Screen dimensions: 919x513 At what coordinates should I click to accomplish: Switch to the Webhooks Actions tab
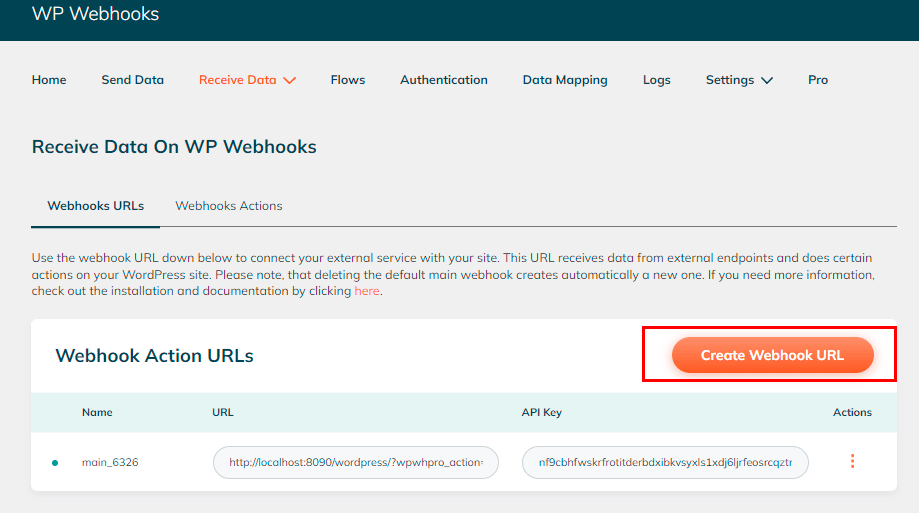[x=229, y=206]
